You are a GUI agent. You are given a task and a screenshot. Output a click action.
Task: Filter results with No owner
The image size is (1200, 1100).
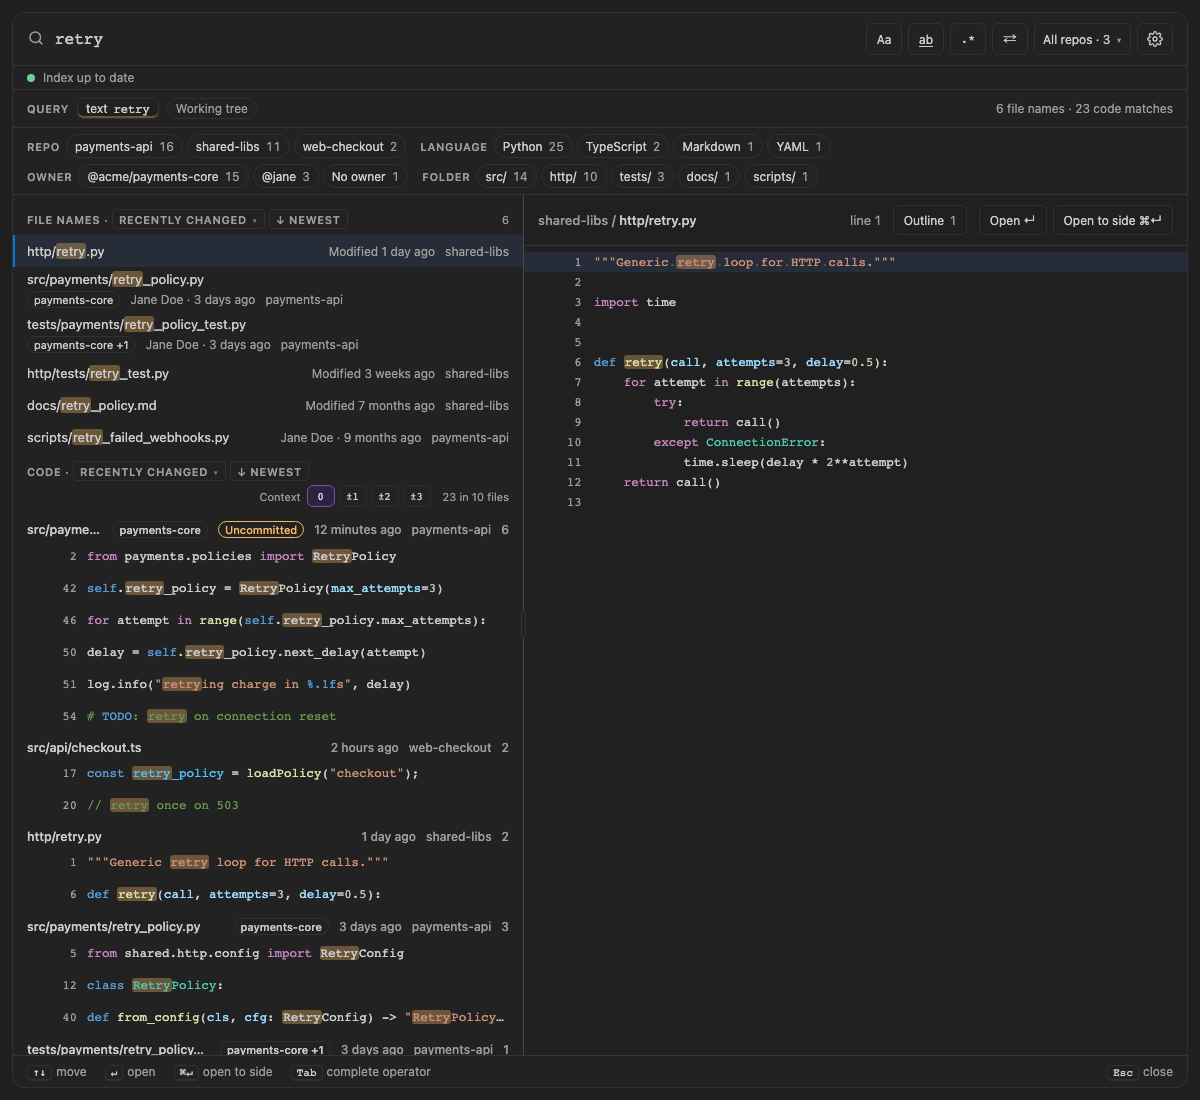(365, 177)
